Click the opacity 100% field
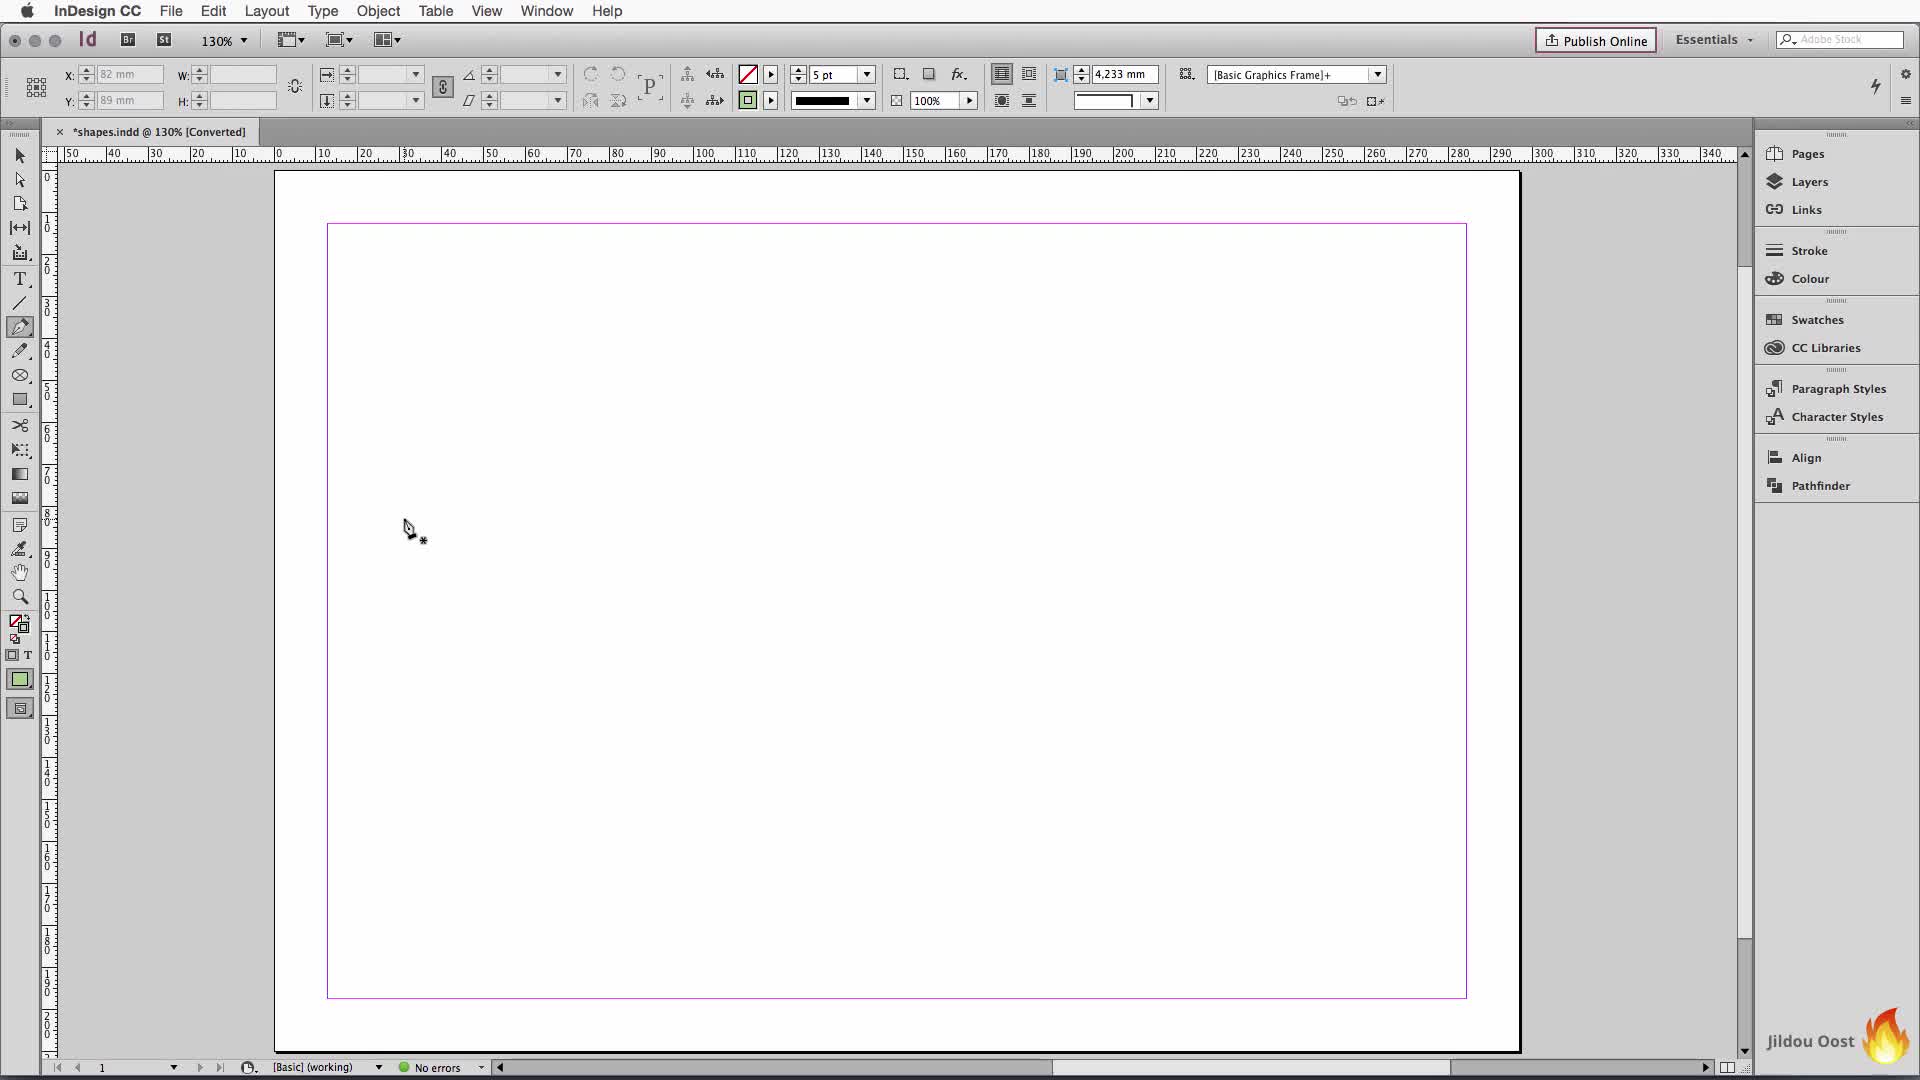The width and height of the screenshot is (1920, 1080). point(935,101)
